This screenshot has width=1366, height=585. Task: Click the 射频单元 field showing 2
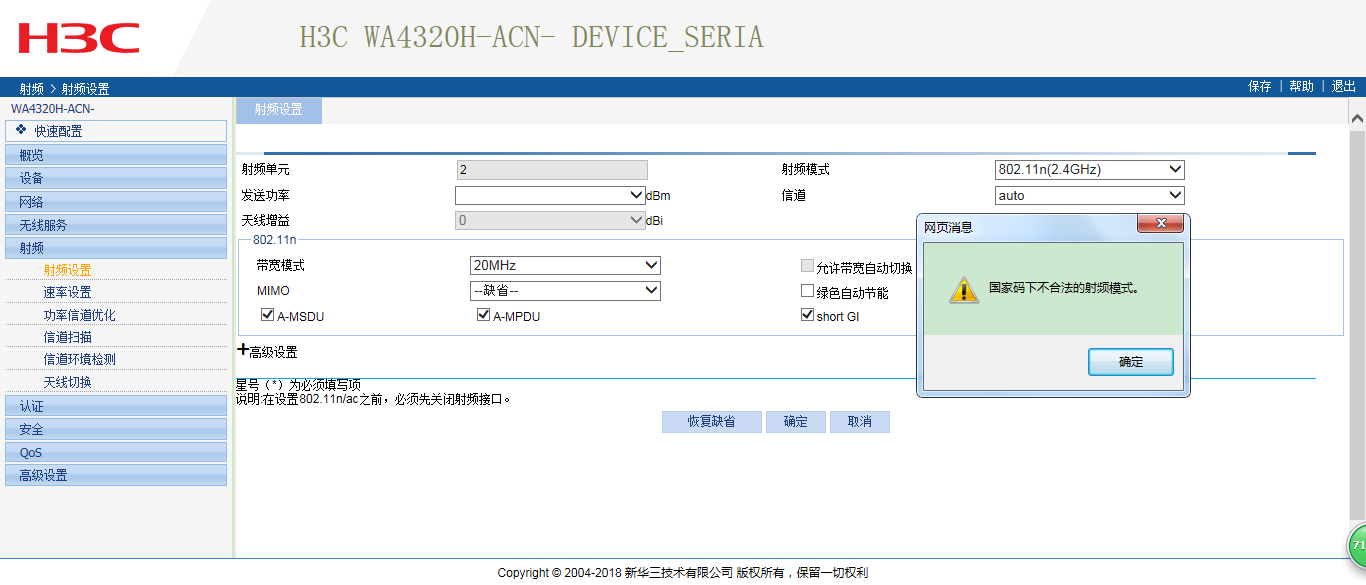(552, 170)
